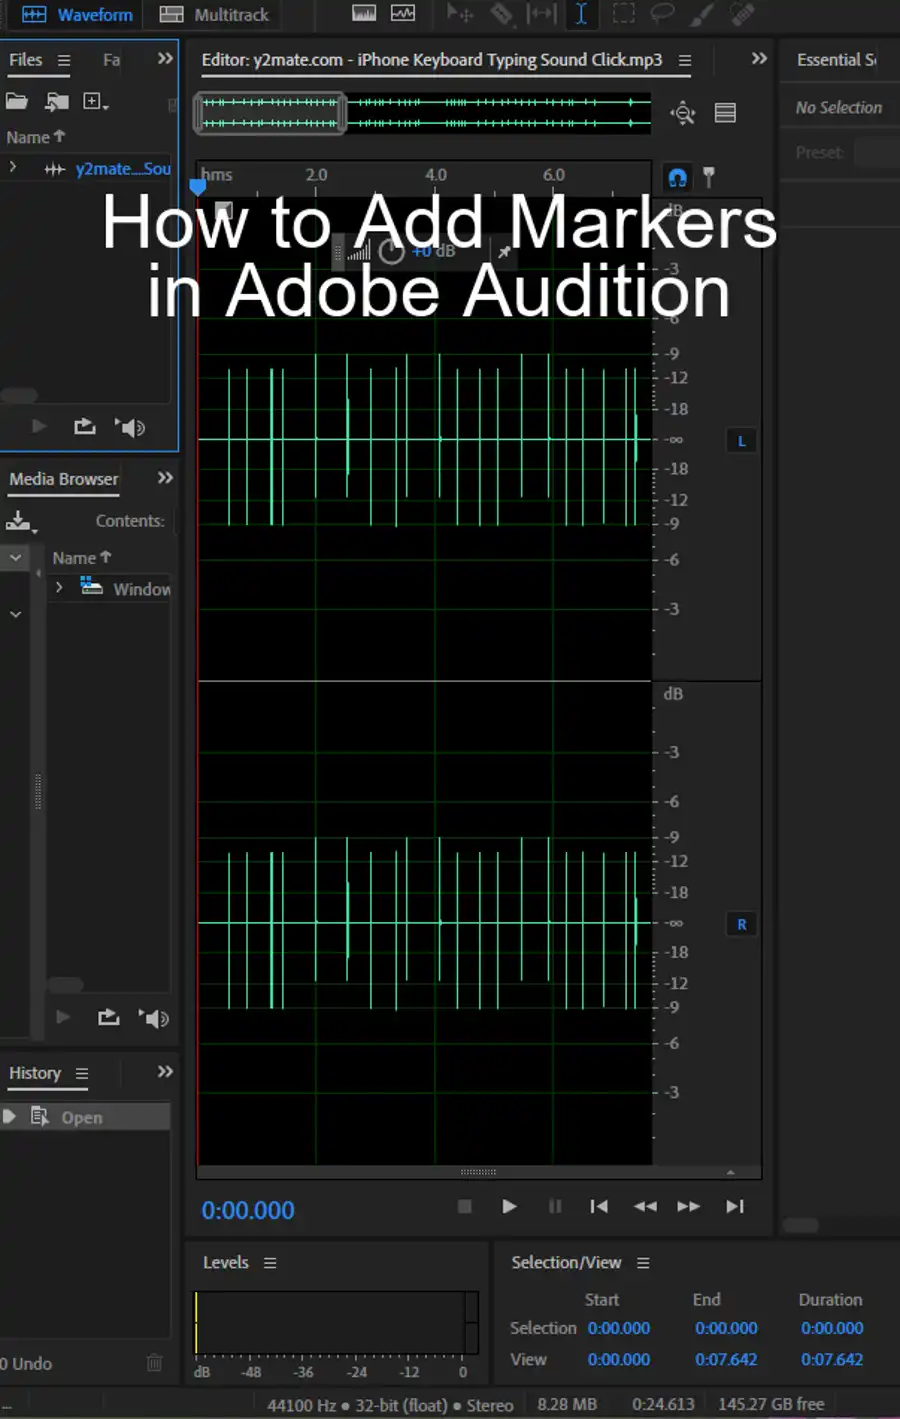Select the Move tool

pos(460,14)
